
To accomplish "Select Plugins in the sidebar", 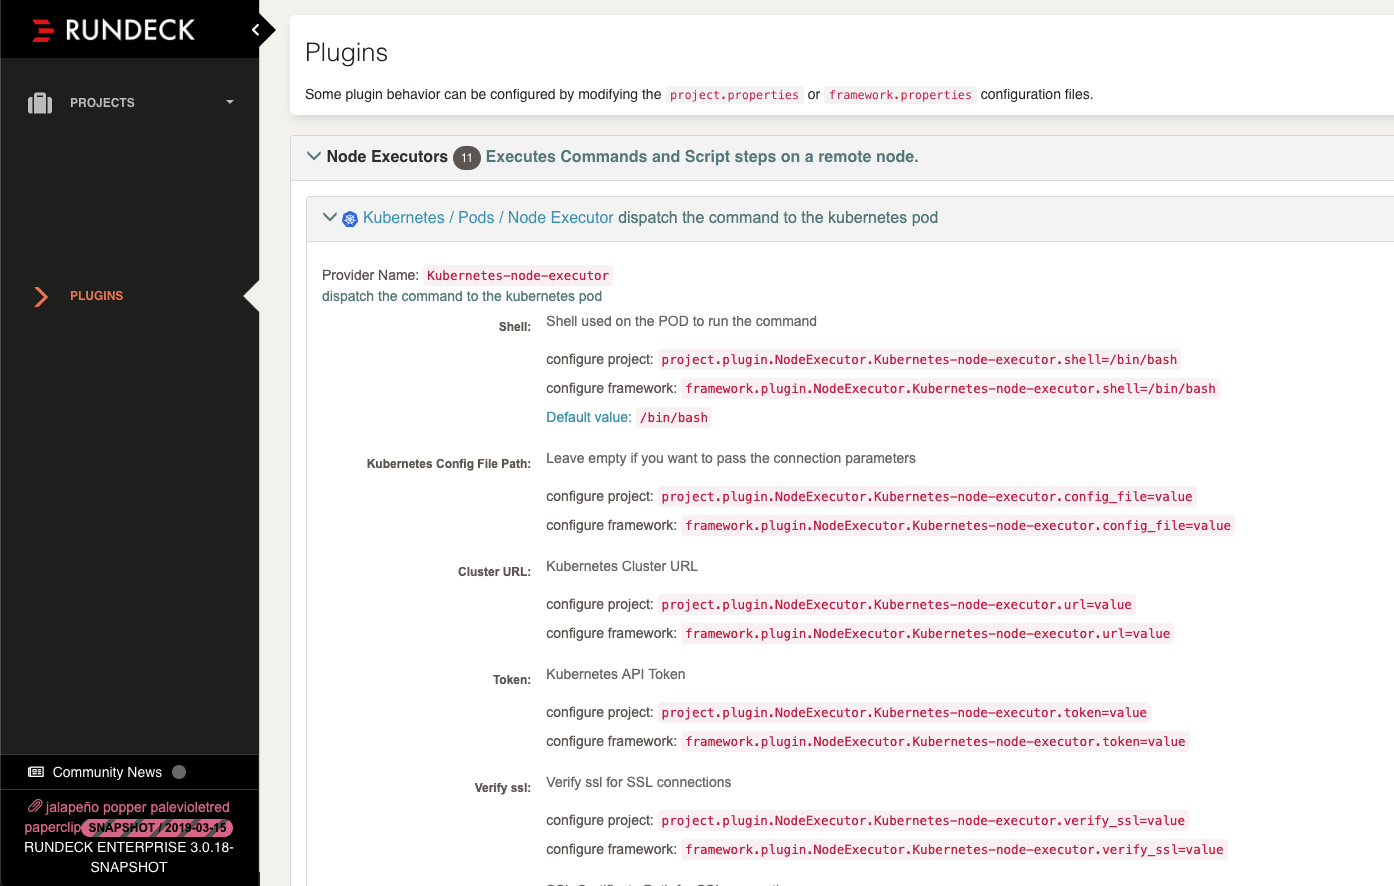I will [96, 295].
